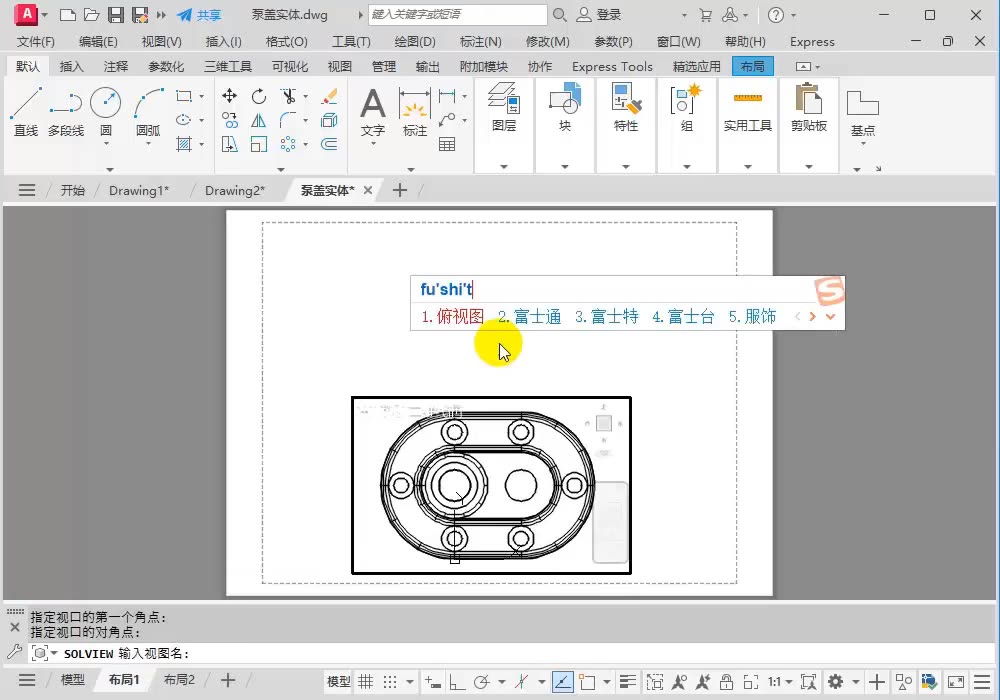Viewport: 1000px width, 700px height.
Task: Toggle grid display in status bar
Action: click(366, 679)
